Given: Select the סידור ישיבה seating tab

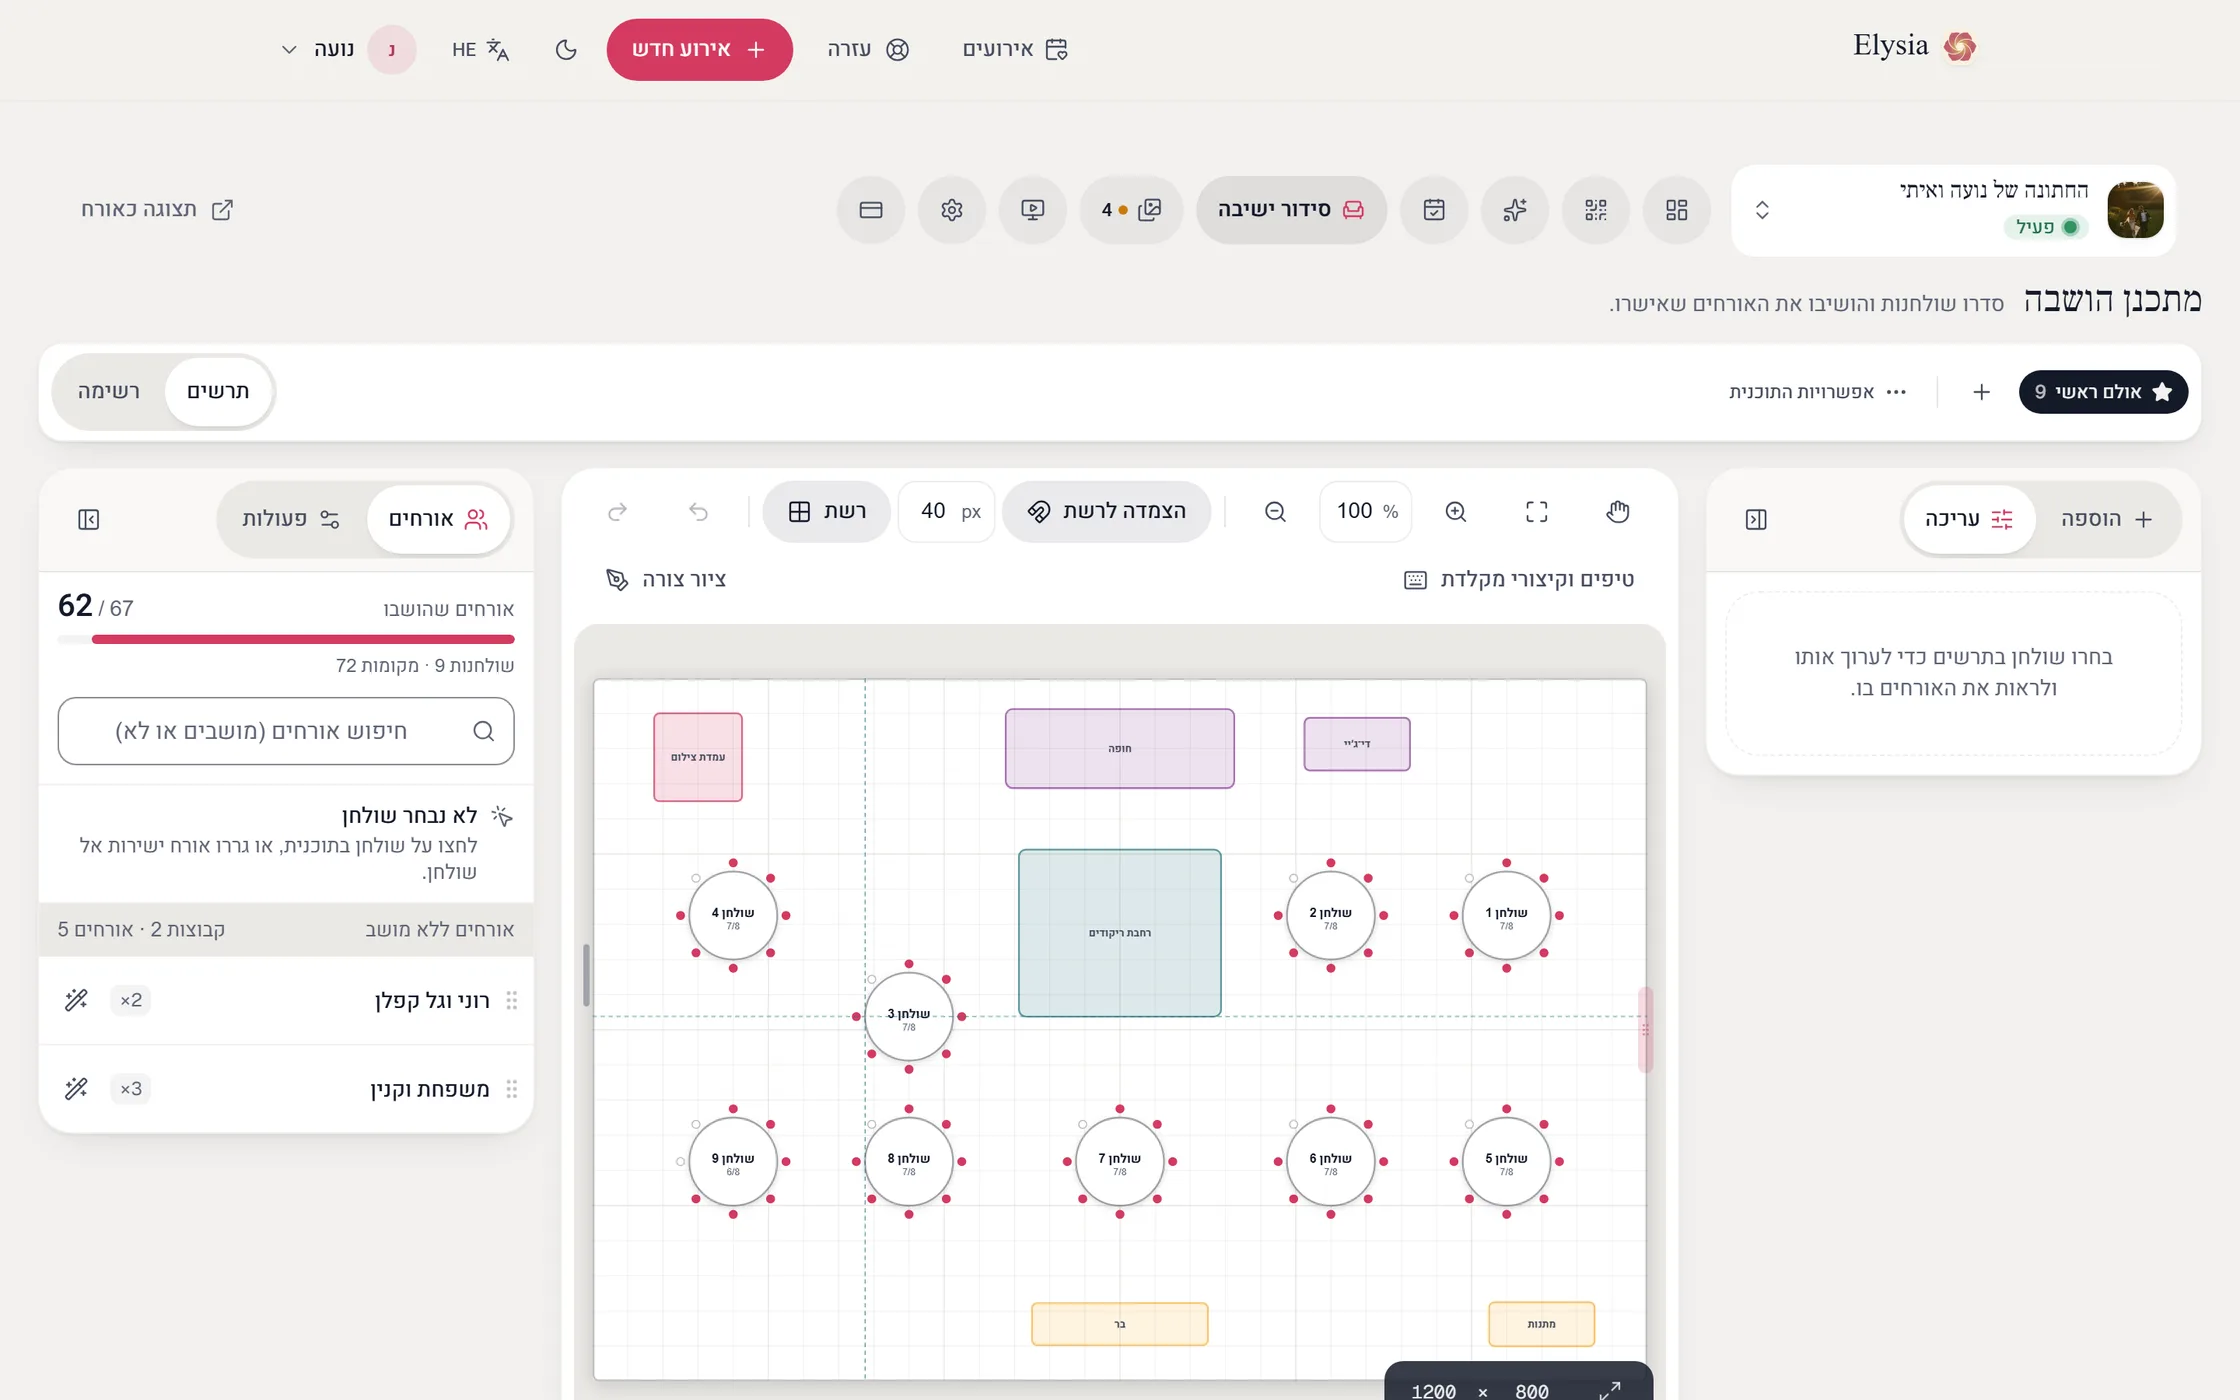Looking at the screenshot, I should tap(1291, 210).
